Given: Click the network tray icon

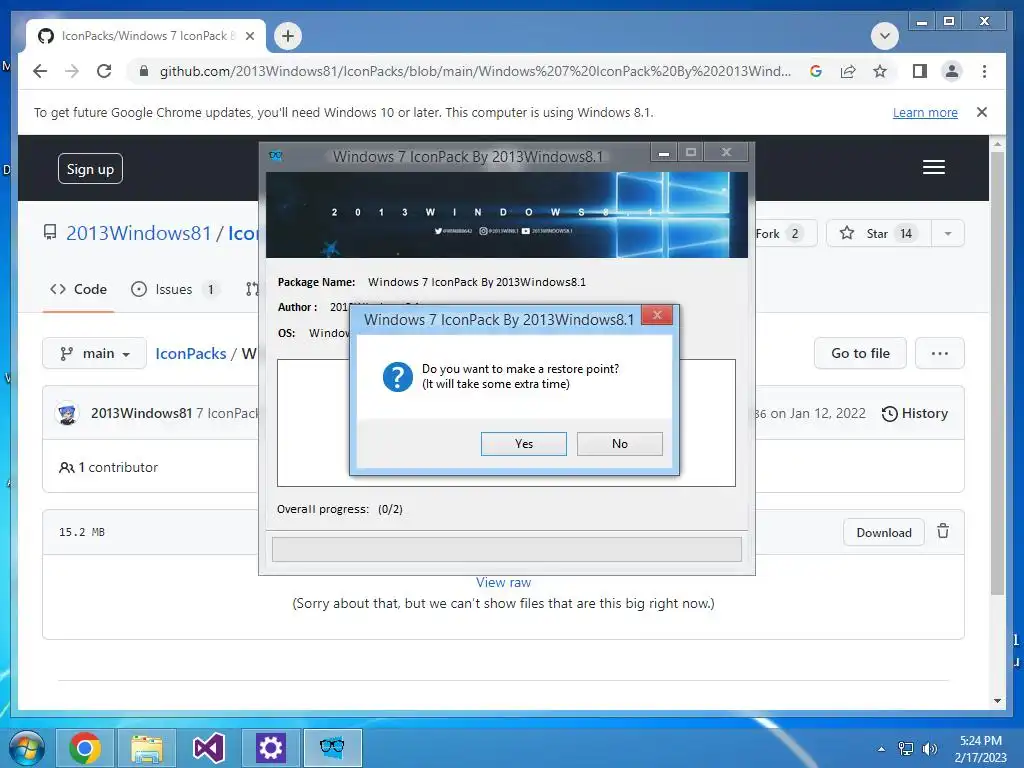Looking at the screenshot, I should pos(906,749).
